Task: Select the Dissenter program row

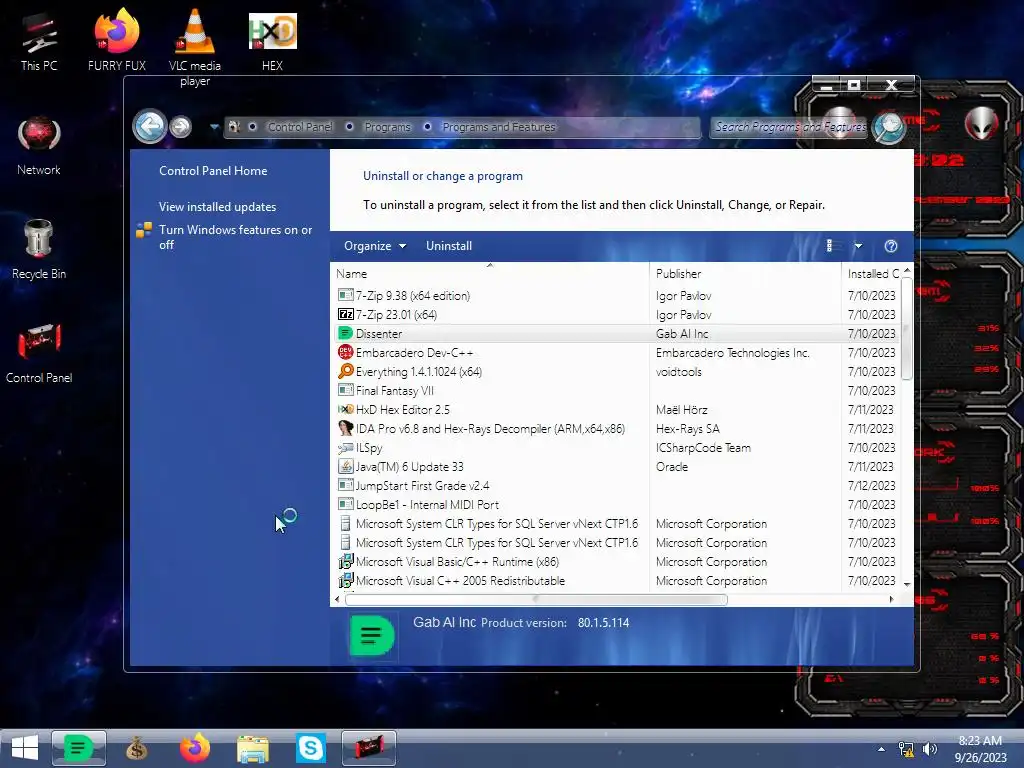Action: coord(616,334)
